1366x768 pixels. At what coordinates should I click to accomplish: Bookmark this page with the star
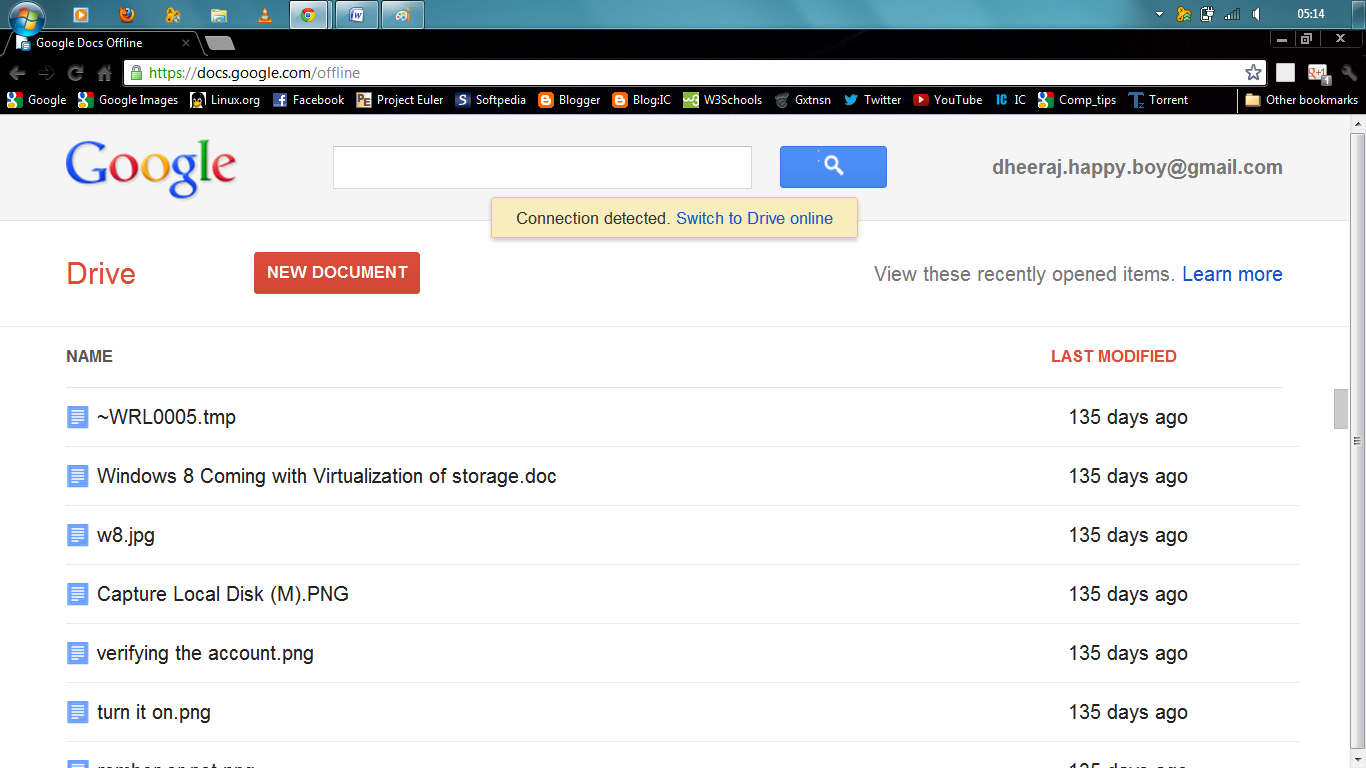coord(1253,73)
